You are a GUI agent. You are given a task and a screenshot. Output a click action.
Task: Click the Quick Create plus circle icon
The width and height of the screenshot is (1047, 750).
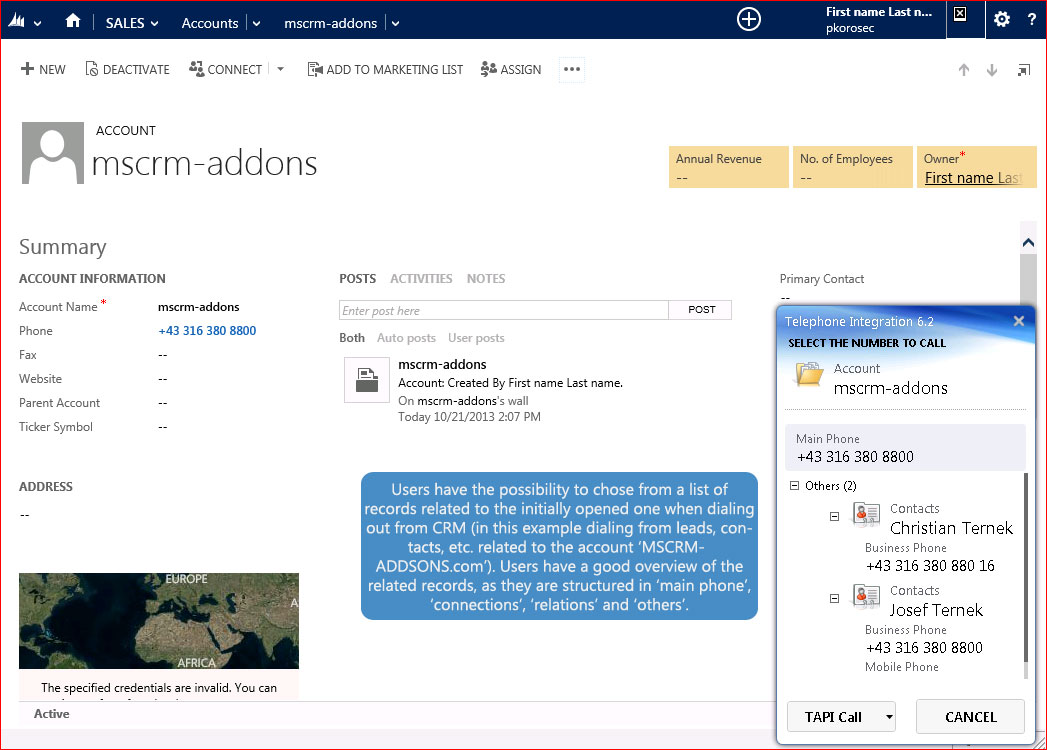[x=749, y=19]
